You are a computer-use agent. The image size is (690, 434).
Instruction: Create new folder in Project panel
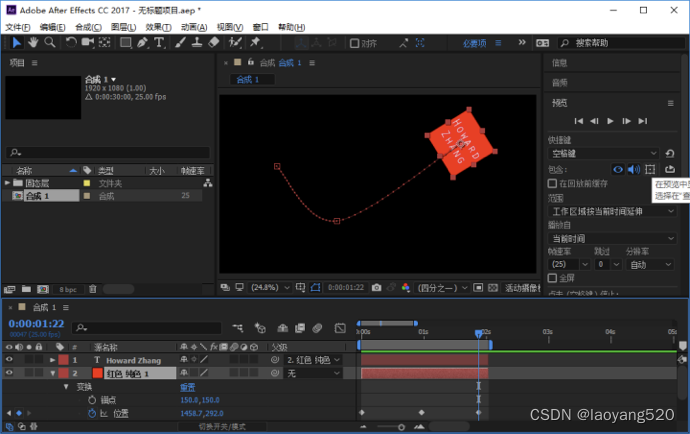pos(26,289)
